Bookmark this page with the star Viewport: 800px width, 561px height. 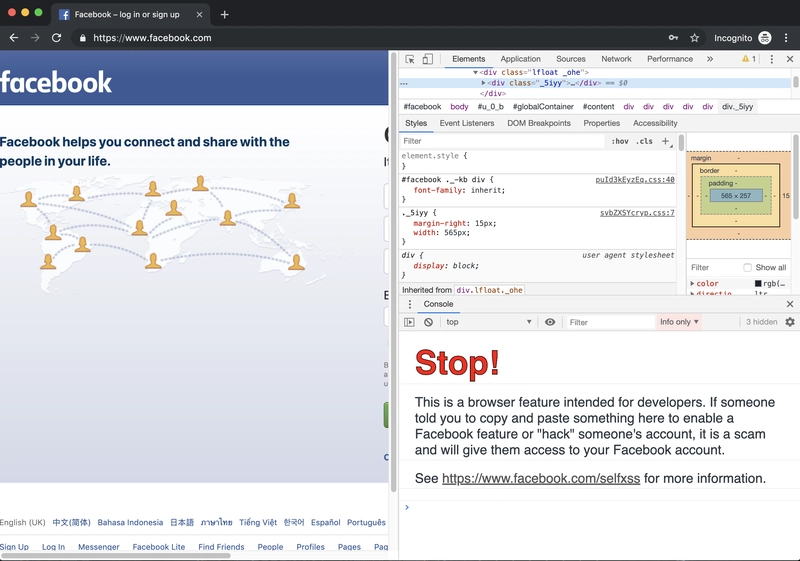tap(694, 38)
